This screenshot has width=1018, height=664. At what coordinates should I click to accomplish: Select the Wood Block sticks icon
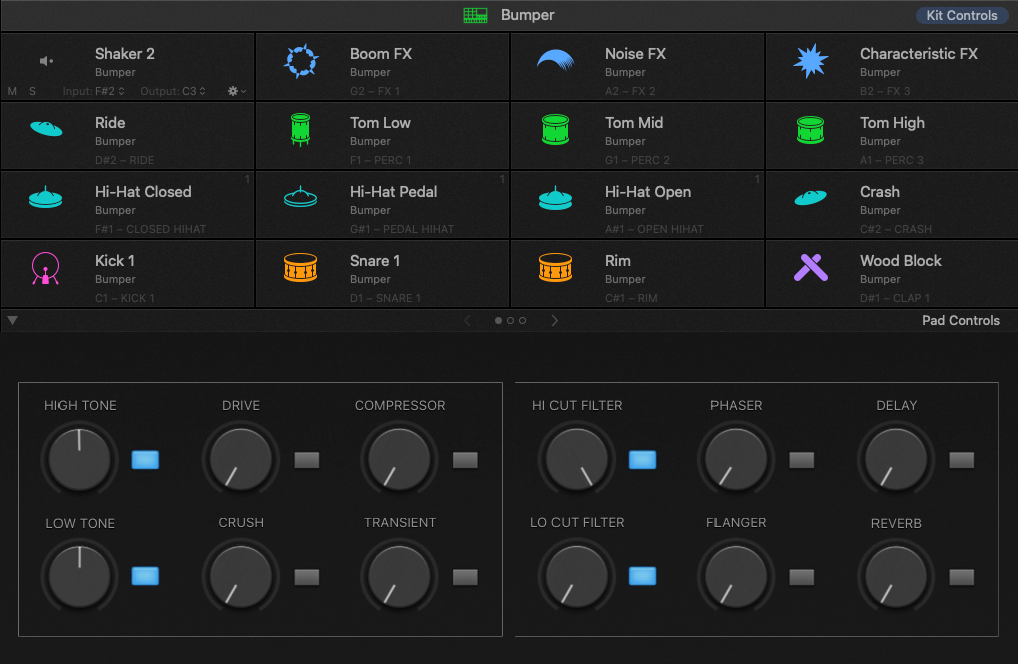(811, 267)
